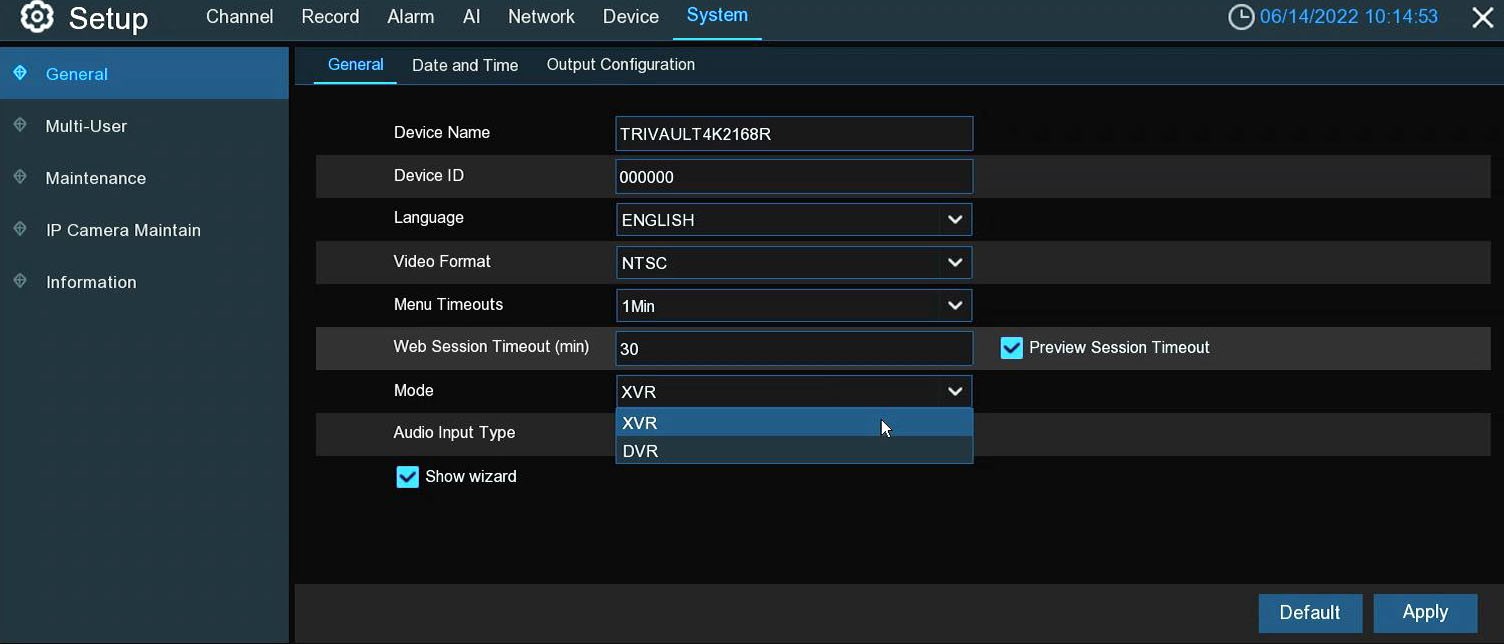This screenshot has height=644, width=1504.
Task: Click the diamond icon next to Maintenance
Action: click(20, 177)
